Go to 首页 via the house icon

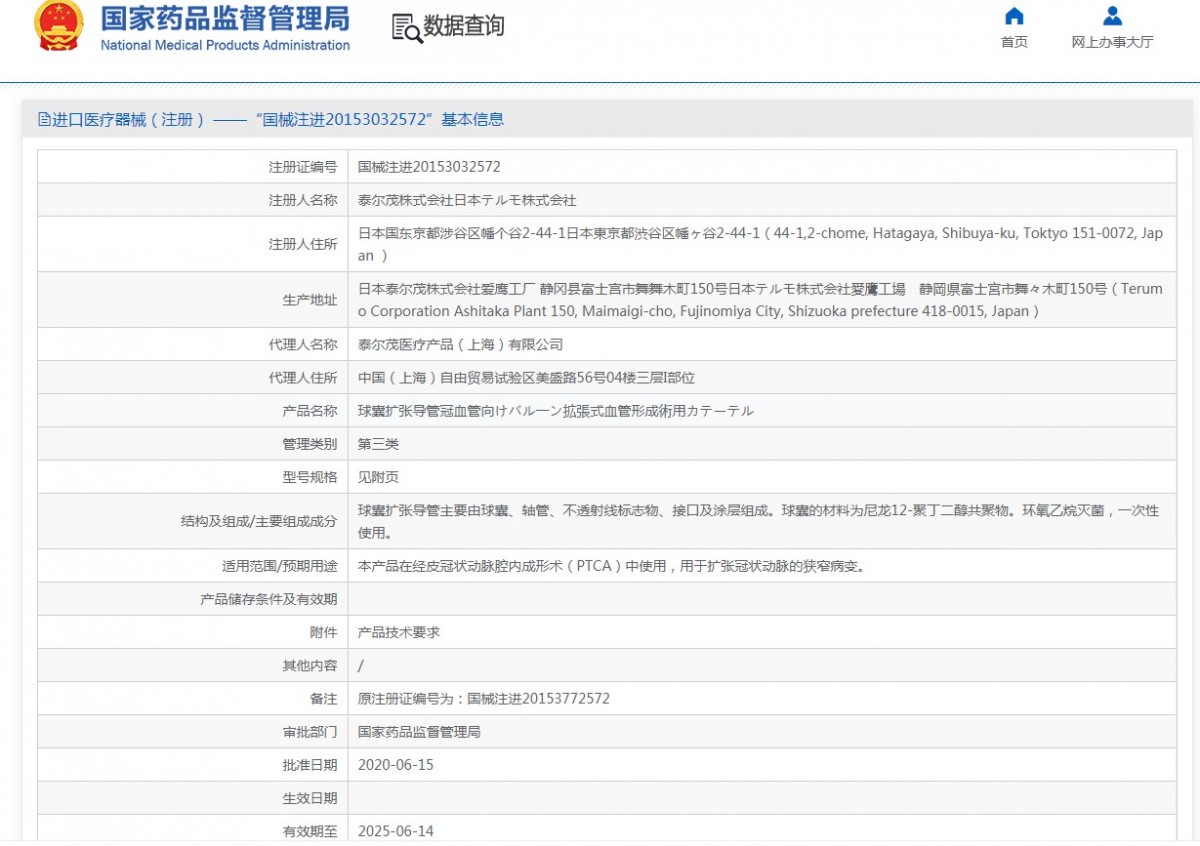tap(1014, 16)
